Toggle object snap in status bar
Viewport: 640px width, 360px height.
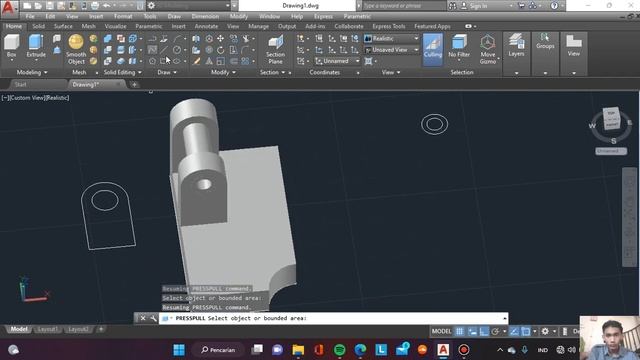click(526, 331)
